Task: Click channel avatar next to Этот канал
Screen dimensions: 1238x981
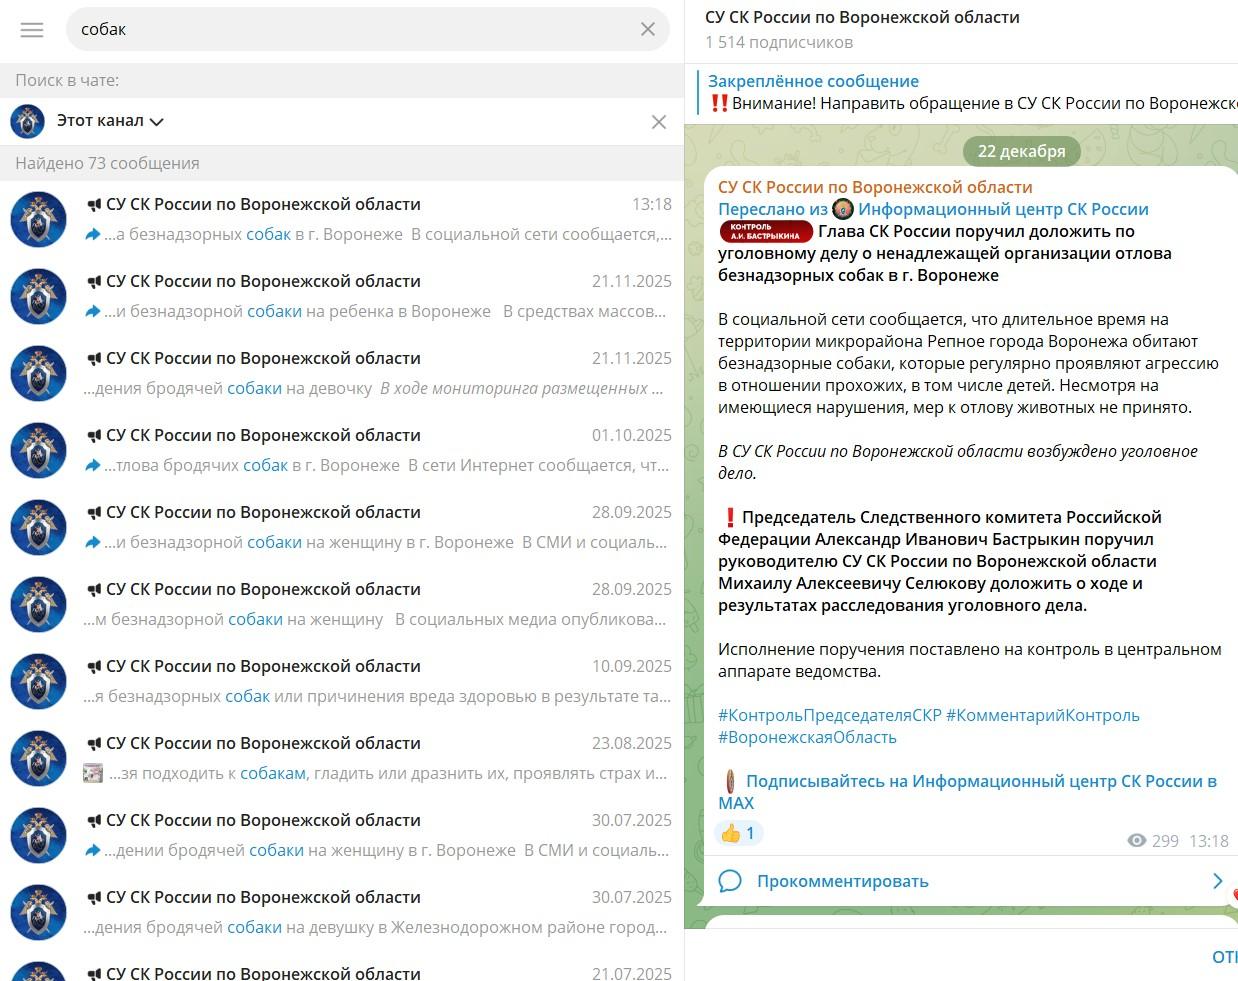Action: coord(28,121)
